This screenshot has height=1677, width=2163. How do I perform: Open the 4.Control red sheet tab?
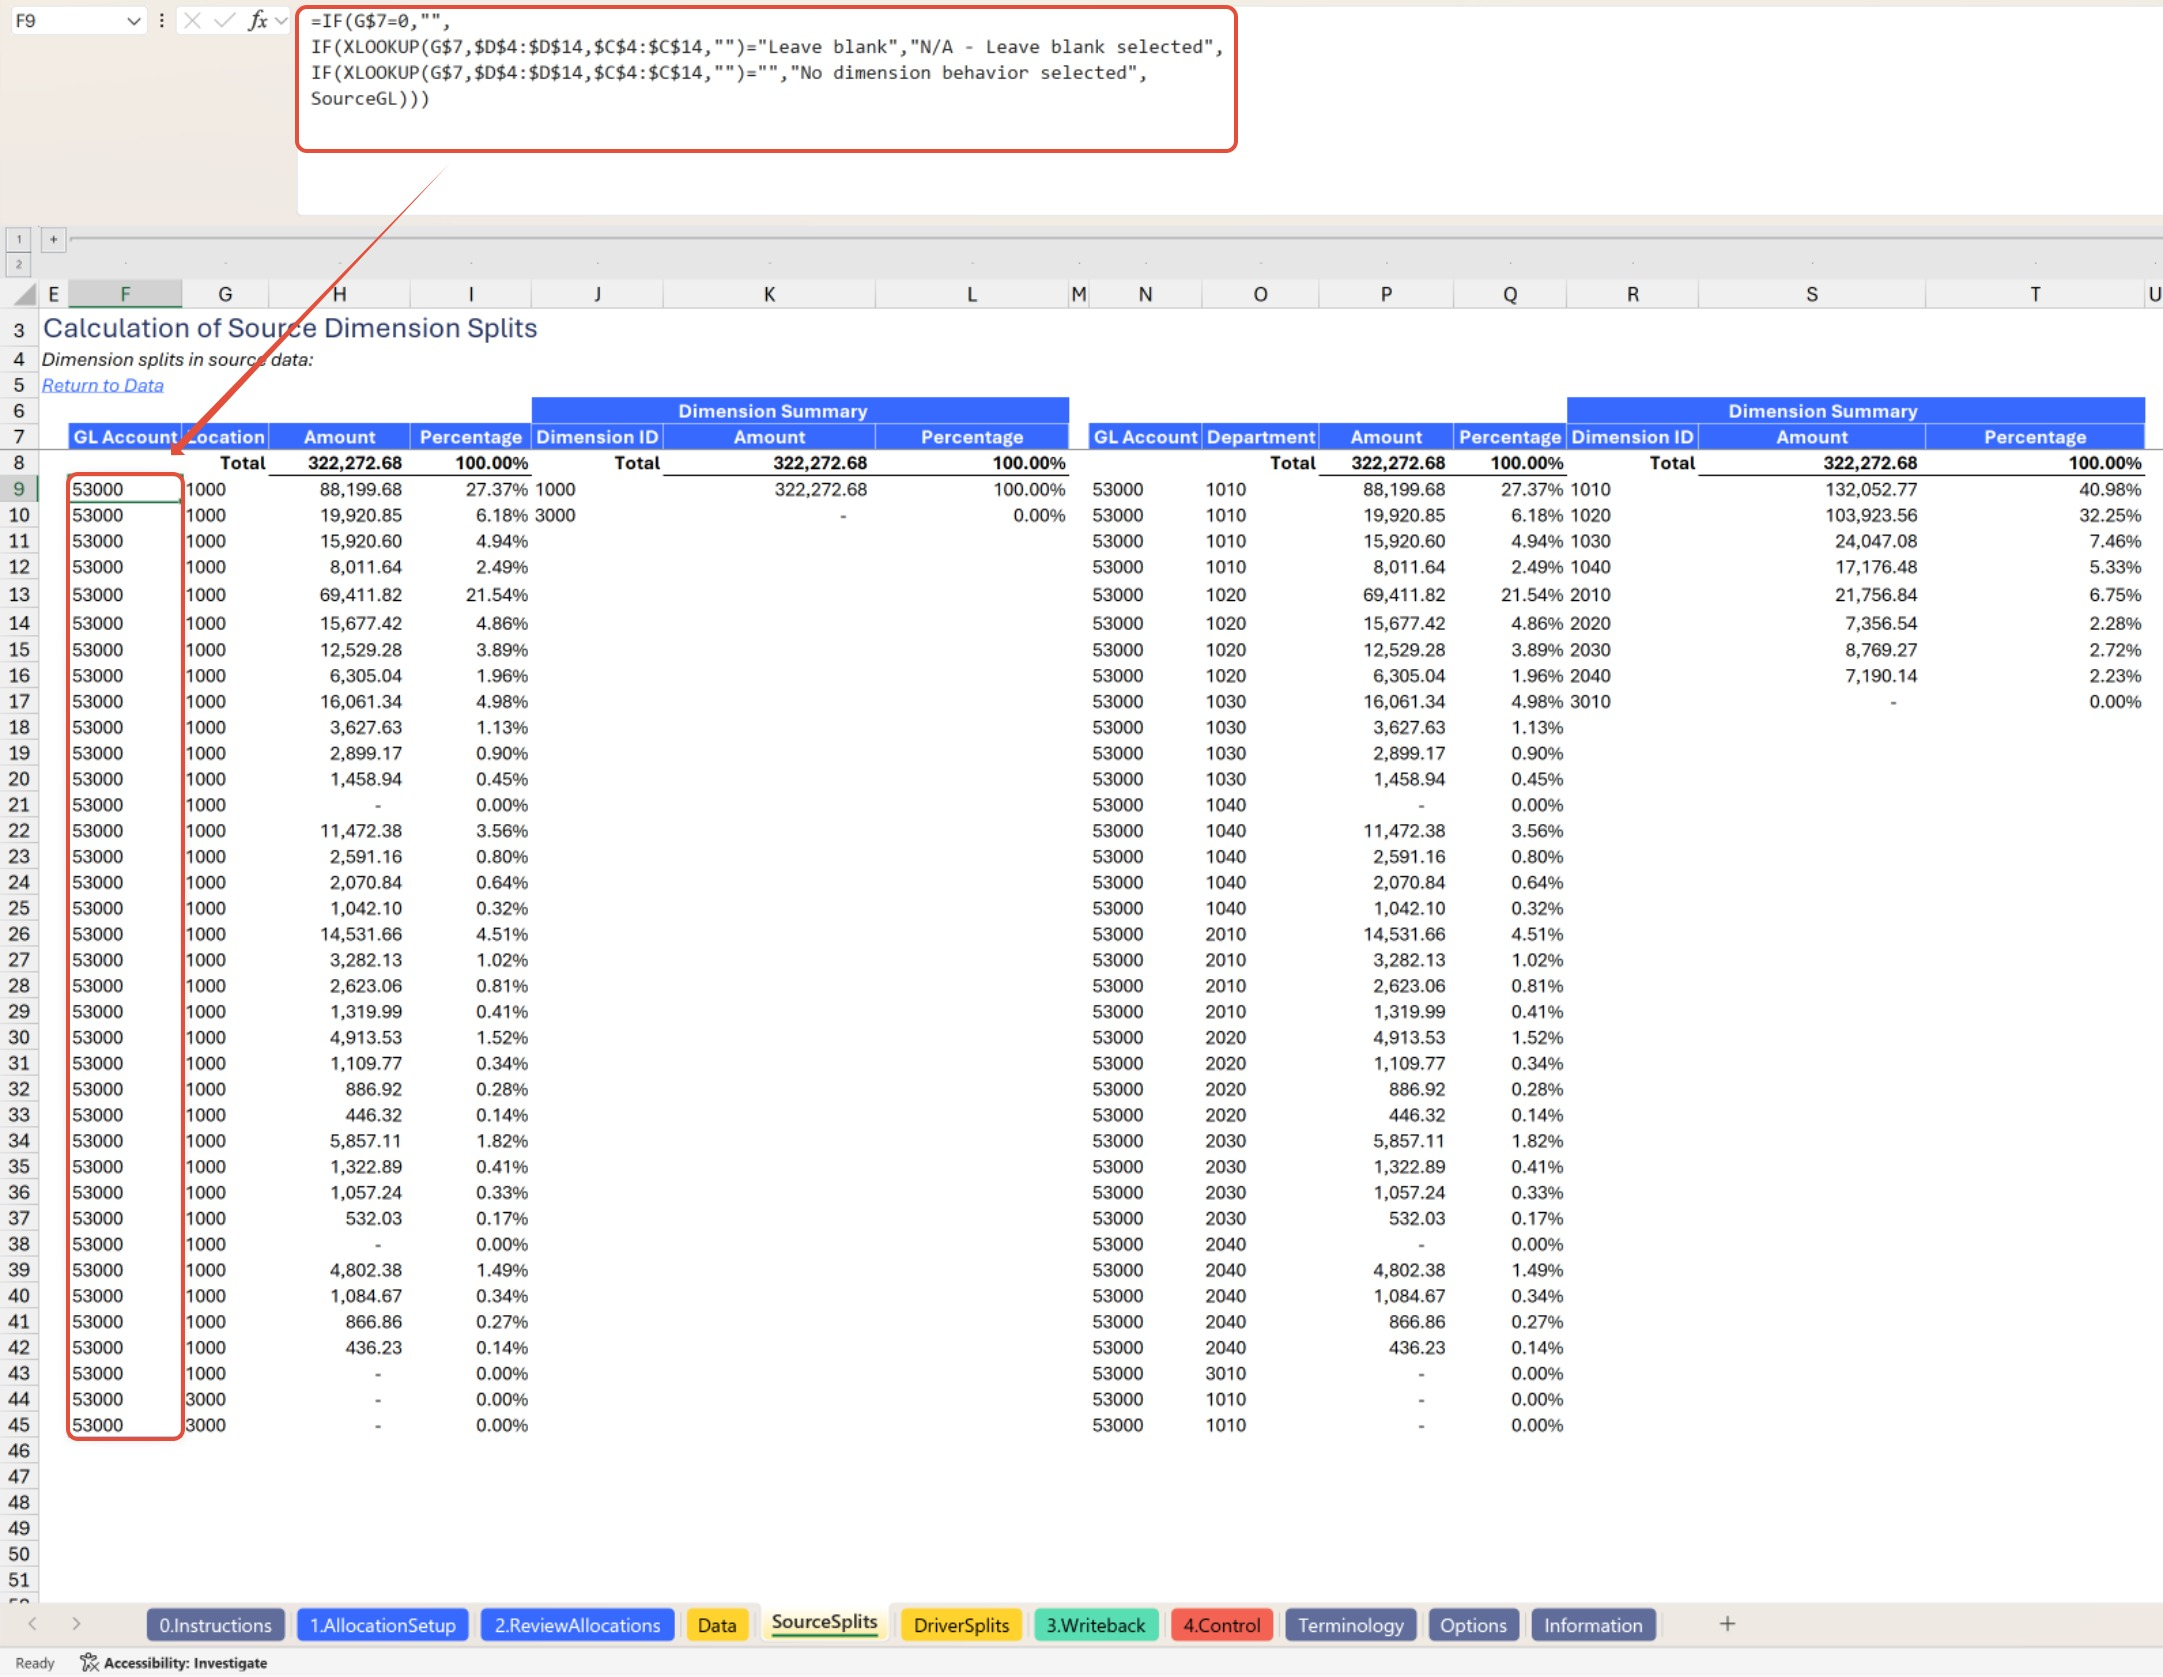pos(1221,1625)
